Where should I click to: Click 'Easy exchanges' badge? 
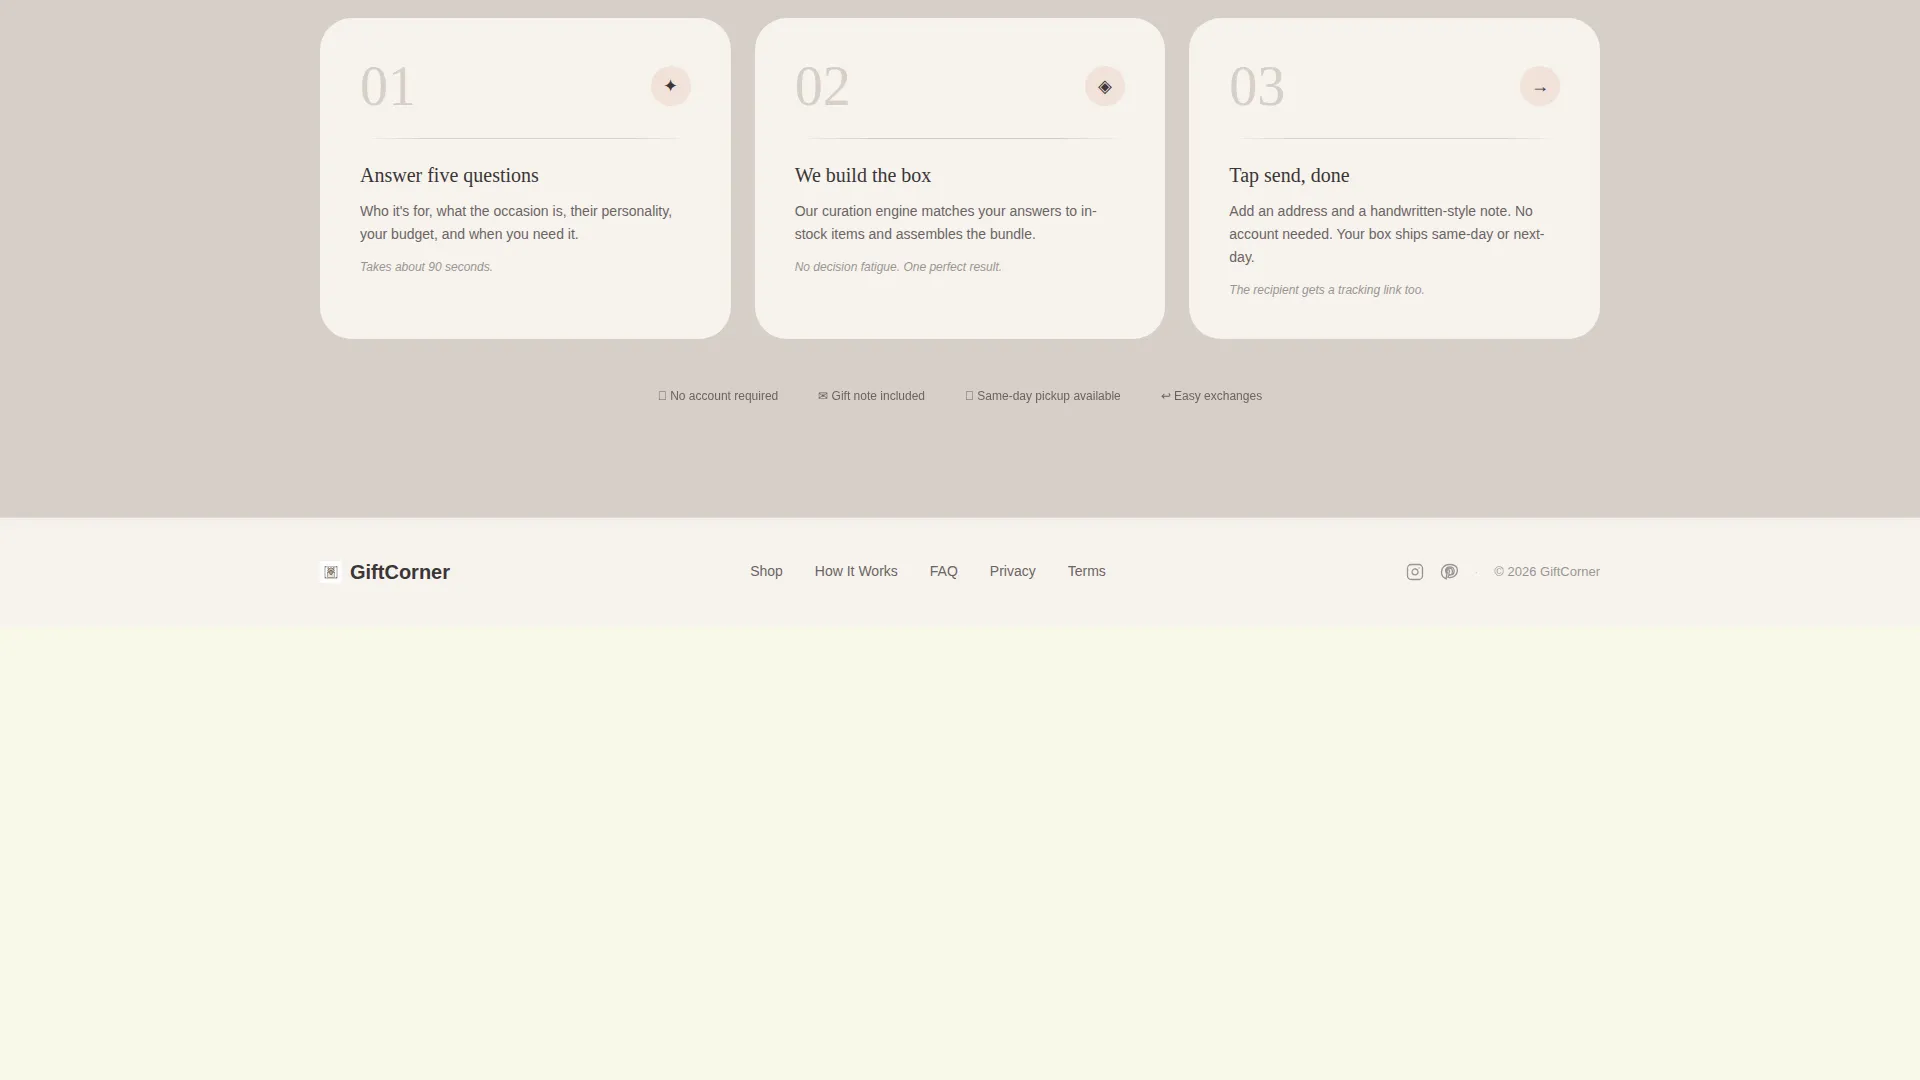click(1211, 396)
